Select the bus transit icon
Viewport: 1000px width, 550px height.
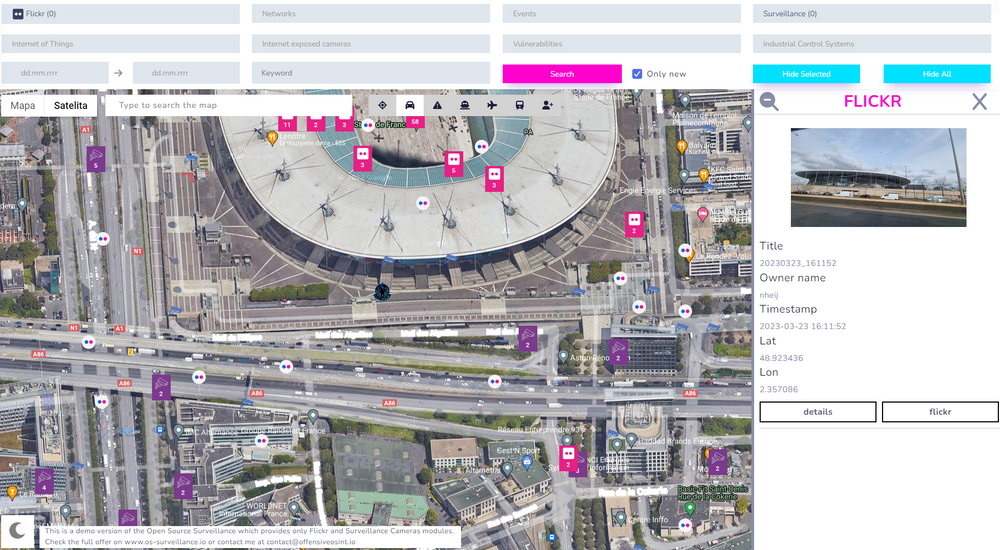[520, 105]
